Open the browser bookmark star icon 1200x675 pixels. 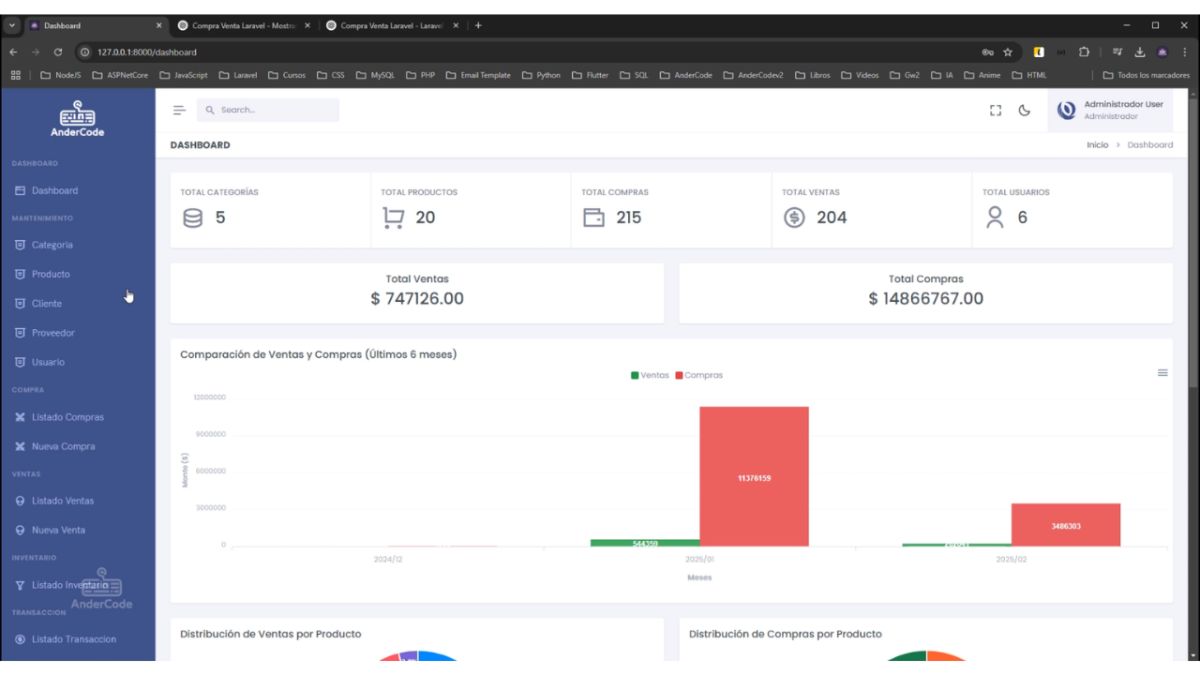(1008, 52)
